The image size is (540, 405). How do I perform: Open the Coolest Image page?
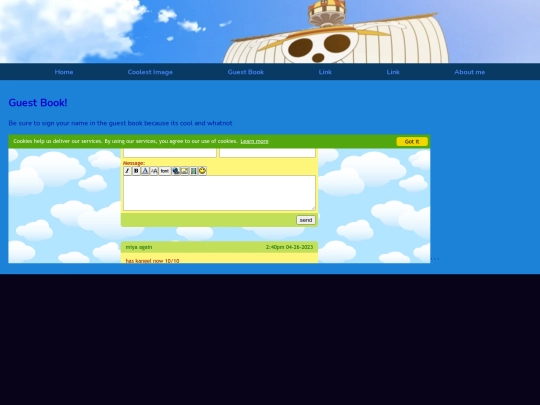click(150, 72)
